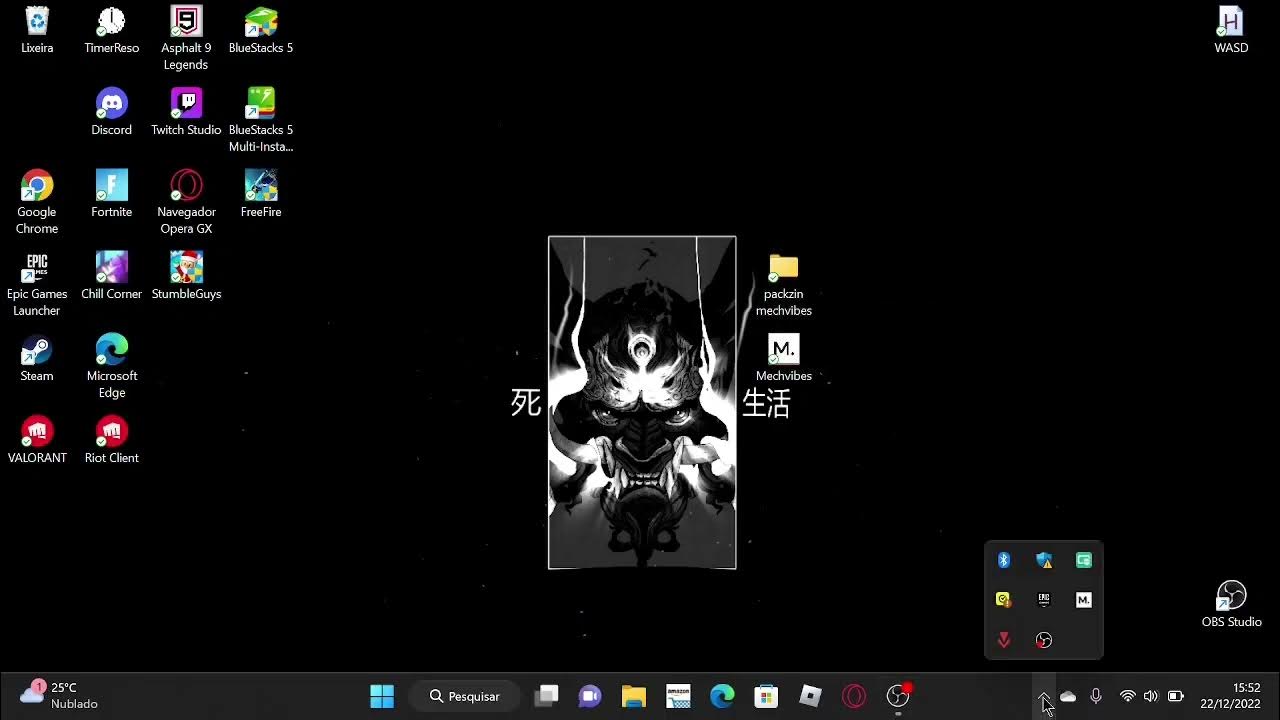The height and width of the screenshot is (720, 1280).
Task: Select the Asphalt 9 Legends shortcut
Action: pyautogui.click(x=186, y=38)
